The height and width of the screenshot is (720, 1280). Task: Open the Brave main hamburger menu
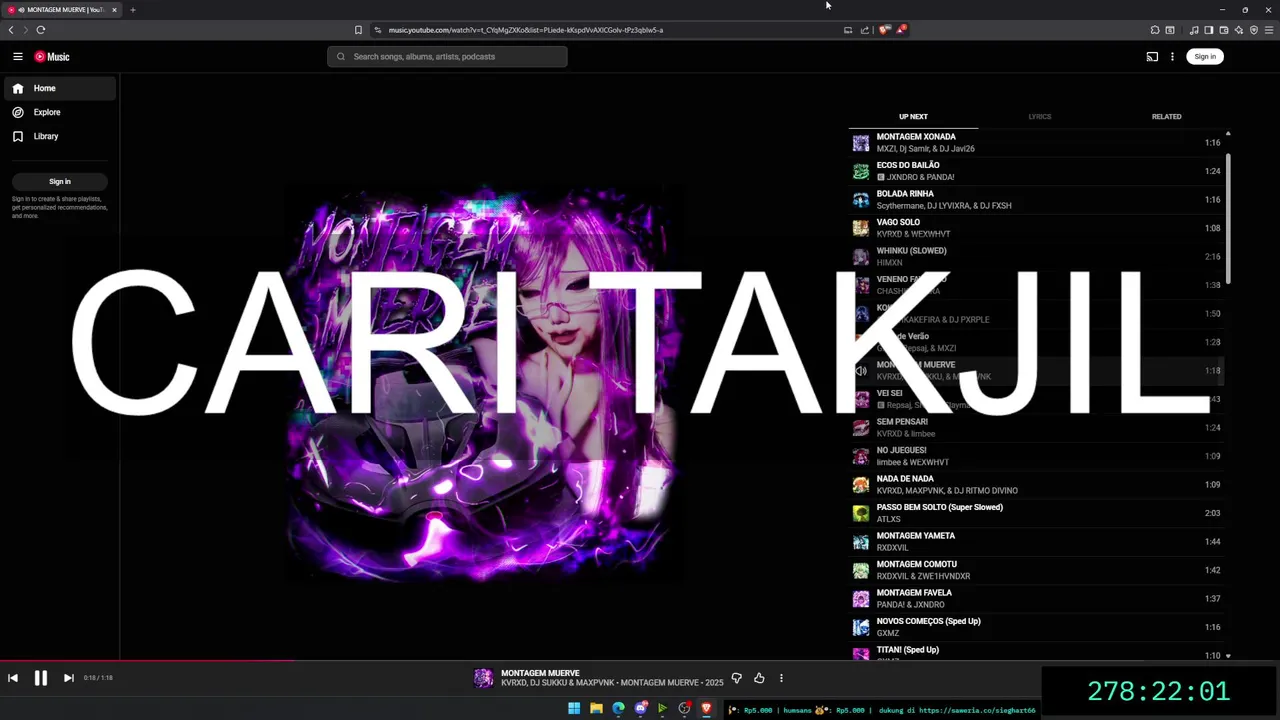click(1269, 30)
